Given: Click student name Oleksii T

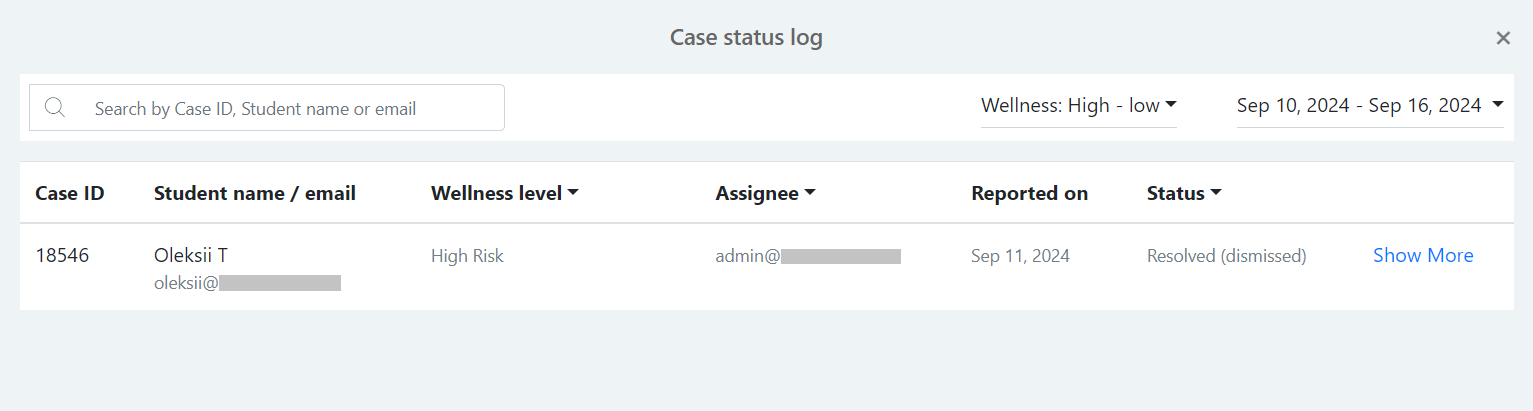Looking at the screenshot, I should pos(191,256).
